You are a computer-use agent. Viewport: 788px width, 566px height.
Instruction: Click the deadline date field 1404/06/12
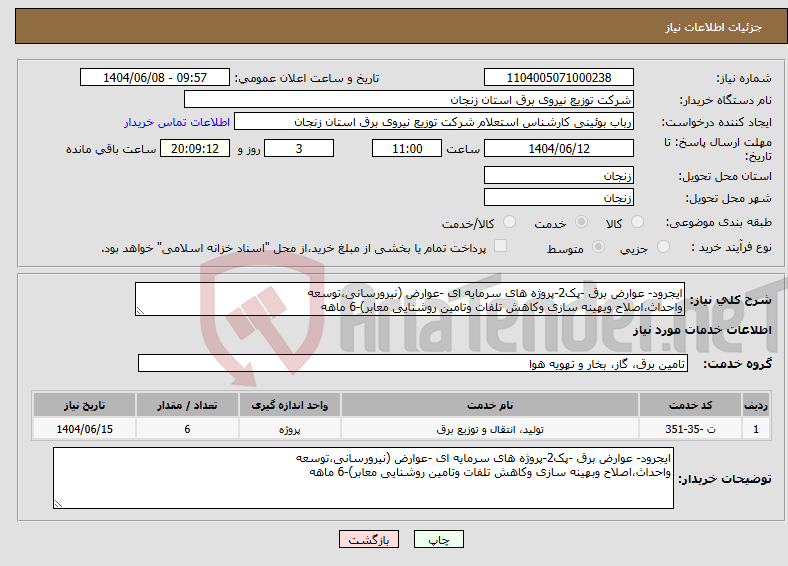[558, 148]
